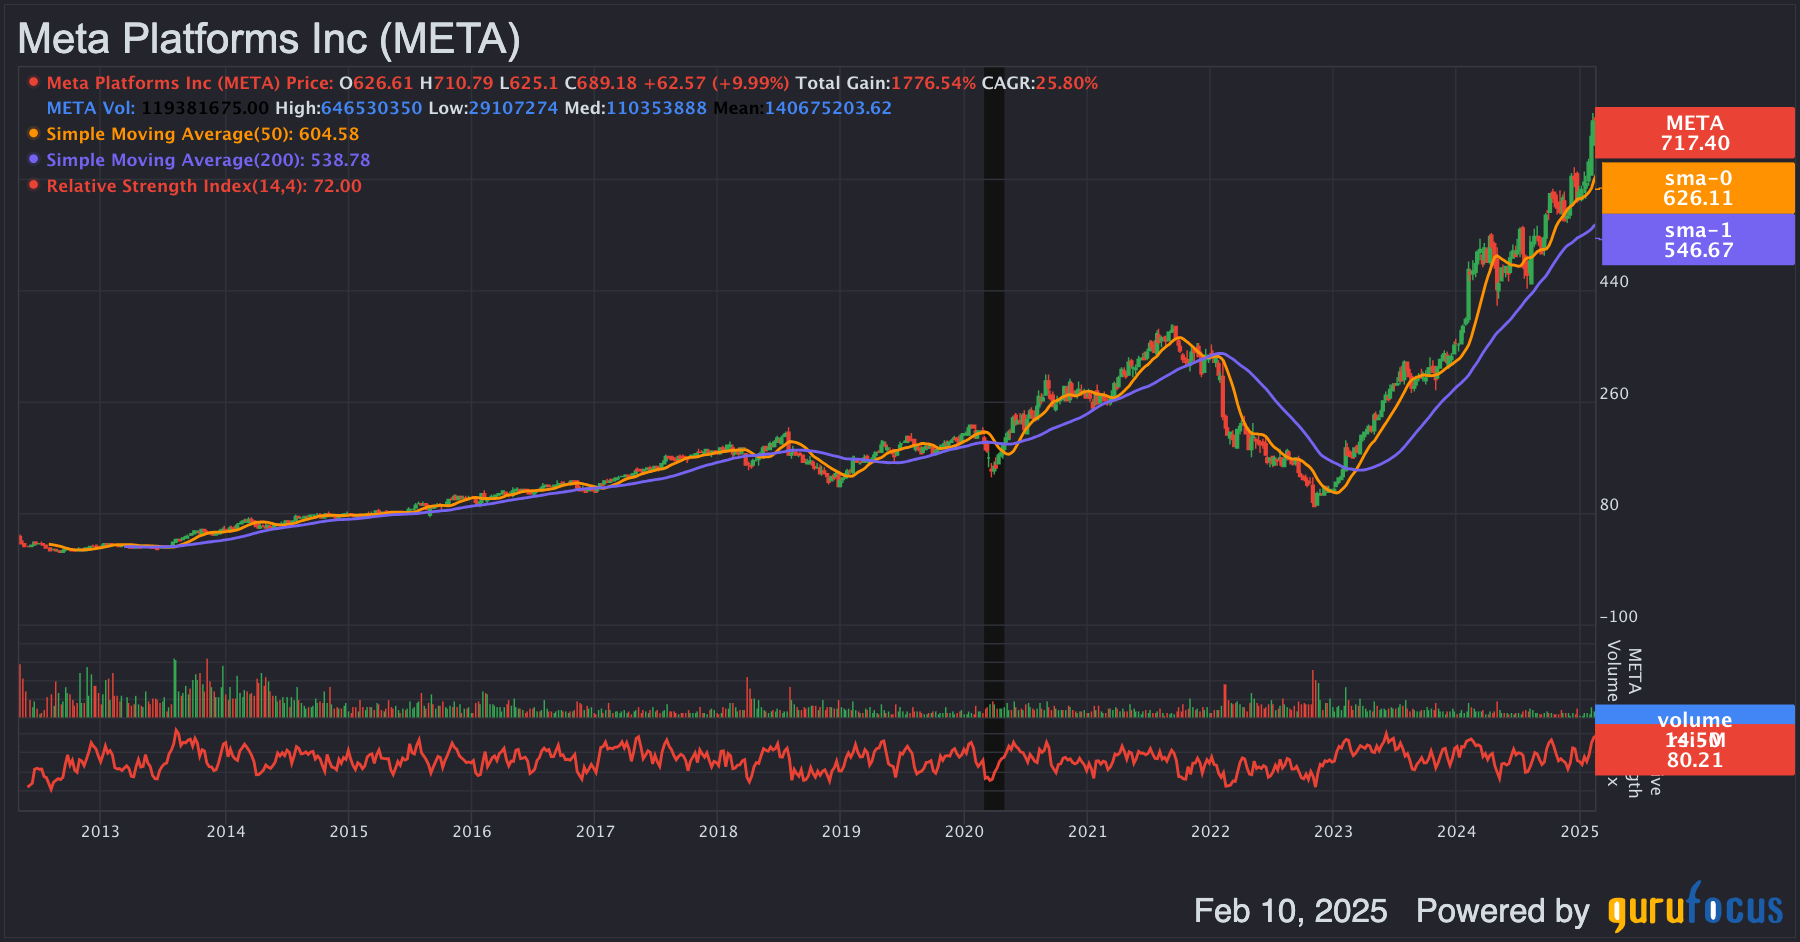Toggle the Simple Moving Average(50): 604.58 legend entry

[x=202, y=134]
